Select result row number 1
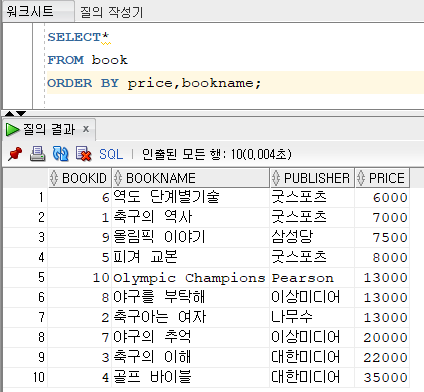Image resolution: width=424 pixels, height=392 pixels. pyautogui.click(x=25, y=197)
